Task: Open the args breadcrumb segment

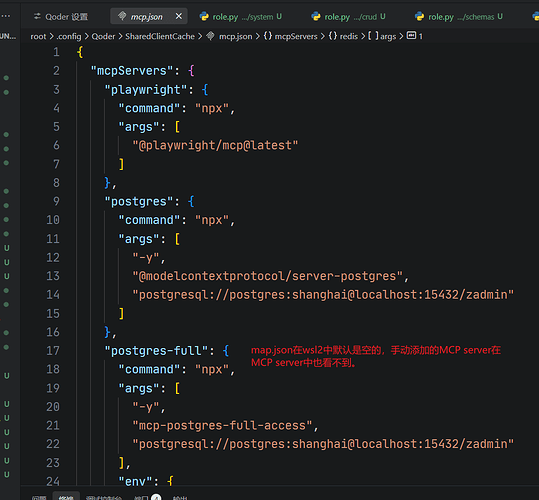Action: pos(388,36)
